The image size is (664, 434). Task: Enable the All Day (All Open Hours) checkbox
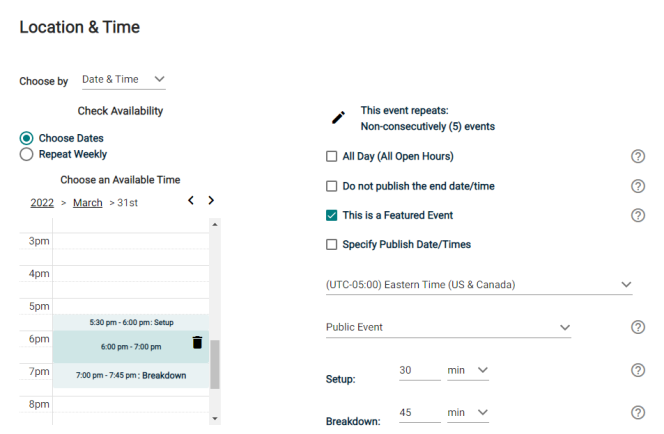(332, 156)
